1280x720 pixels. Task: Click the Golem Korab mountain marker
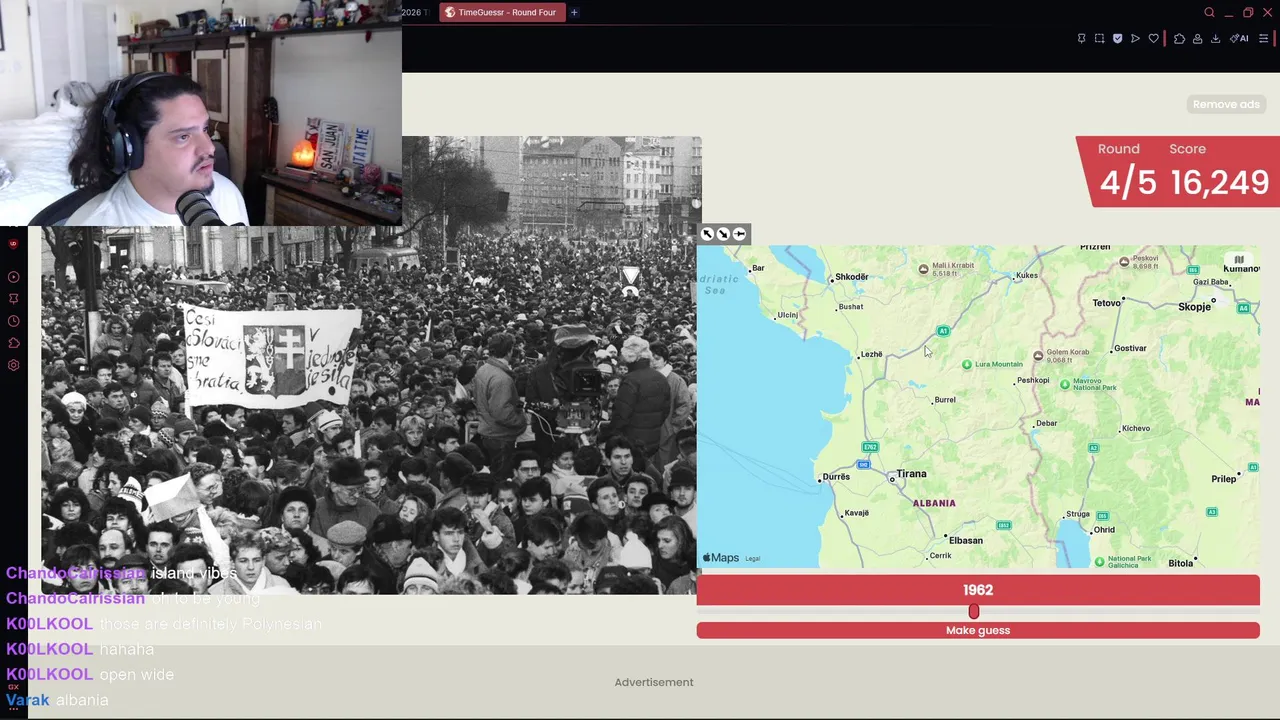1038,356
